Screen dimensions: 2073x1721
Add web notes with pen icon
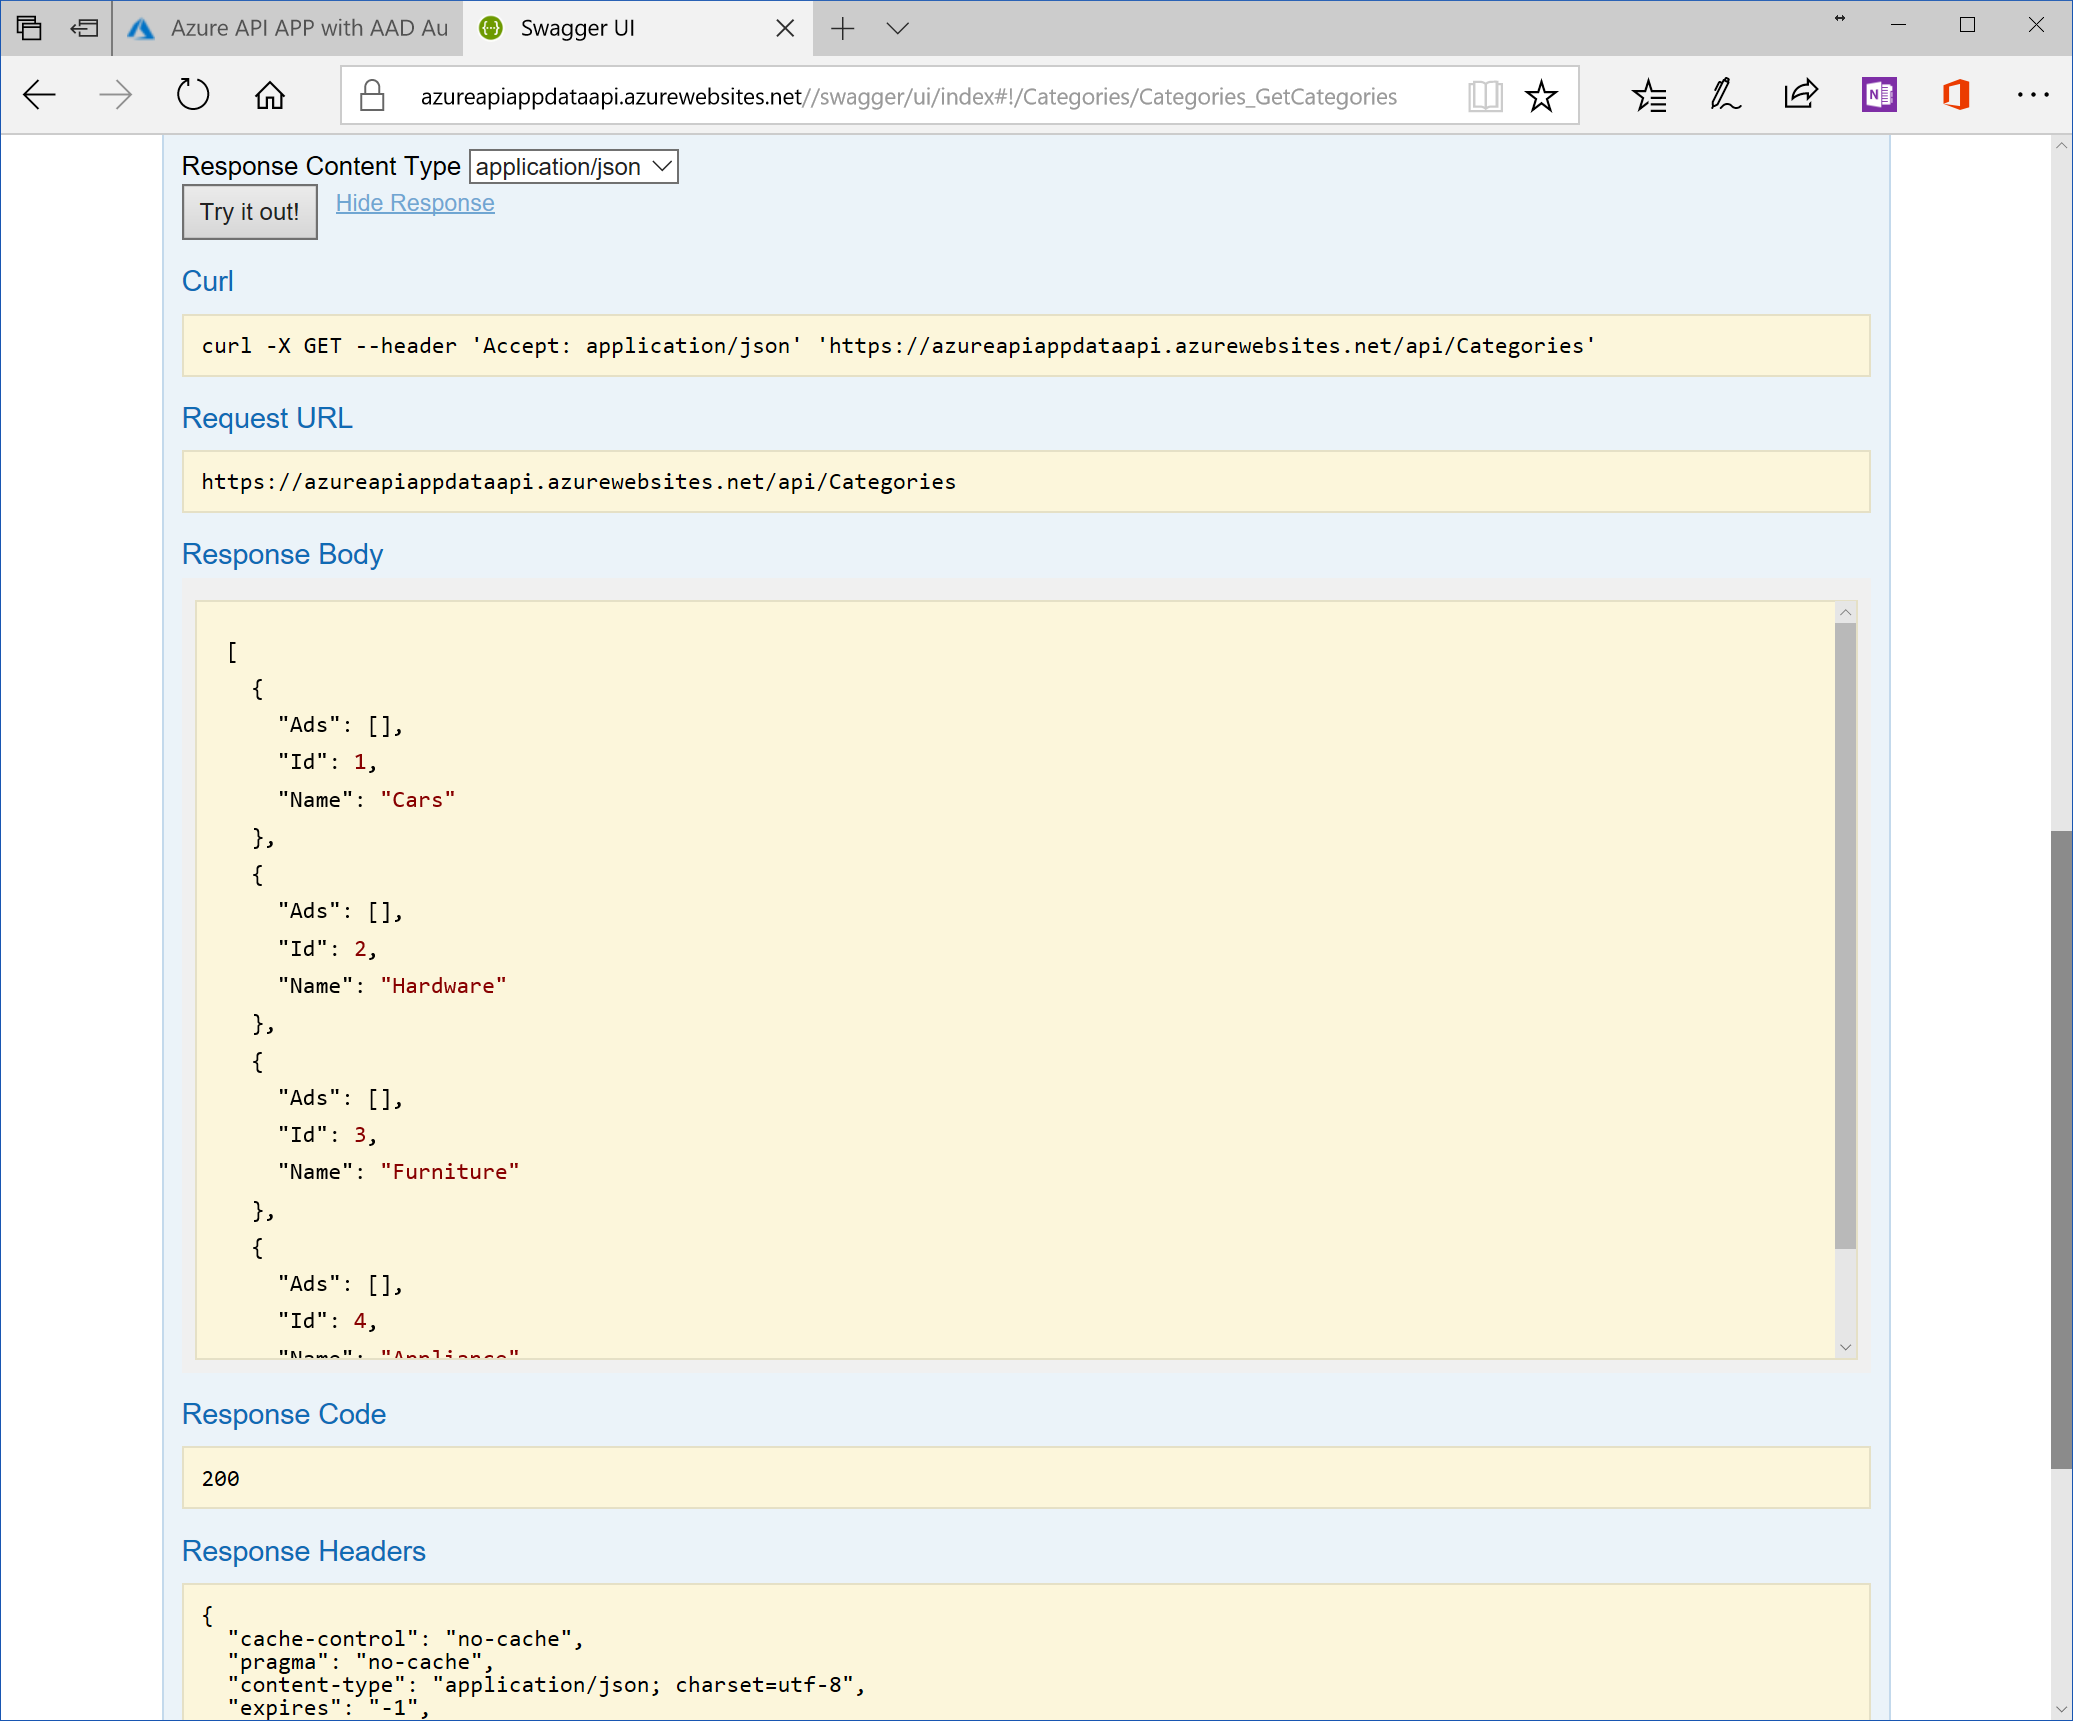[1725, 96]
